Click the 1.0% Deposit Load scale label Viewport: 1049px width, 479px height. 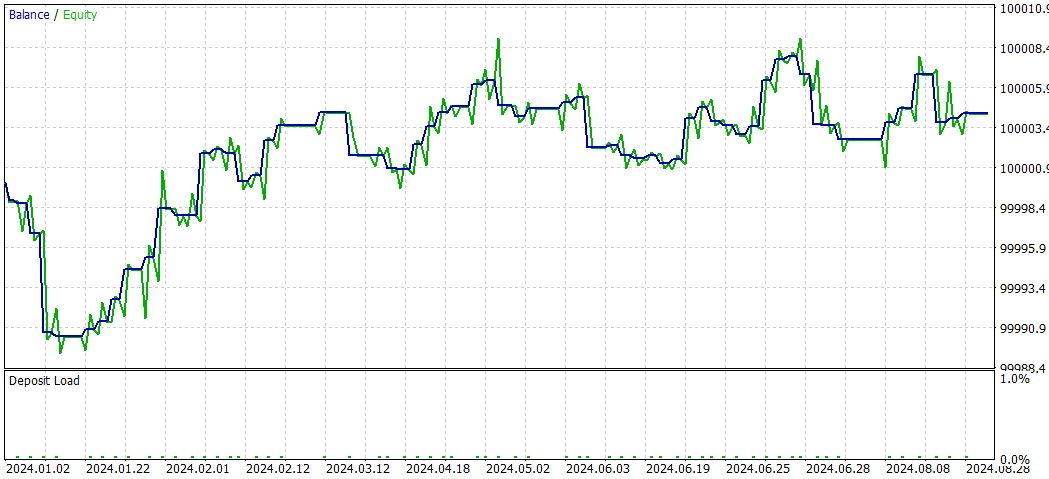click(1015, 379)
